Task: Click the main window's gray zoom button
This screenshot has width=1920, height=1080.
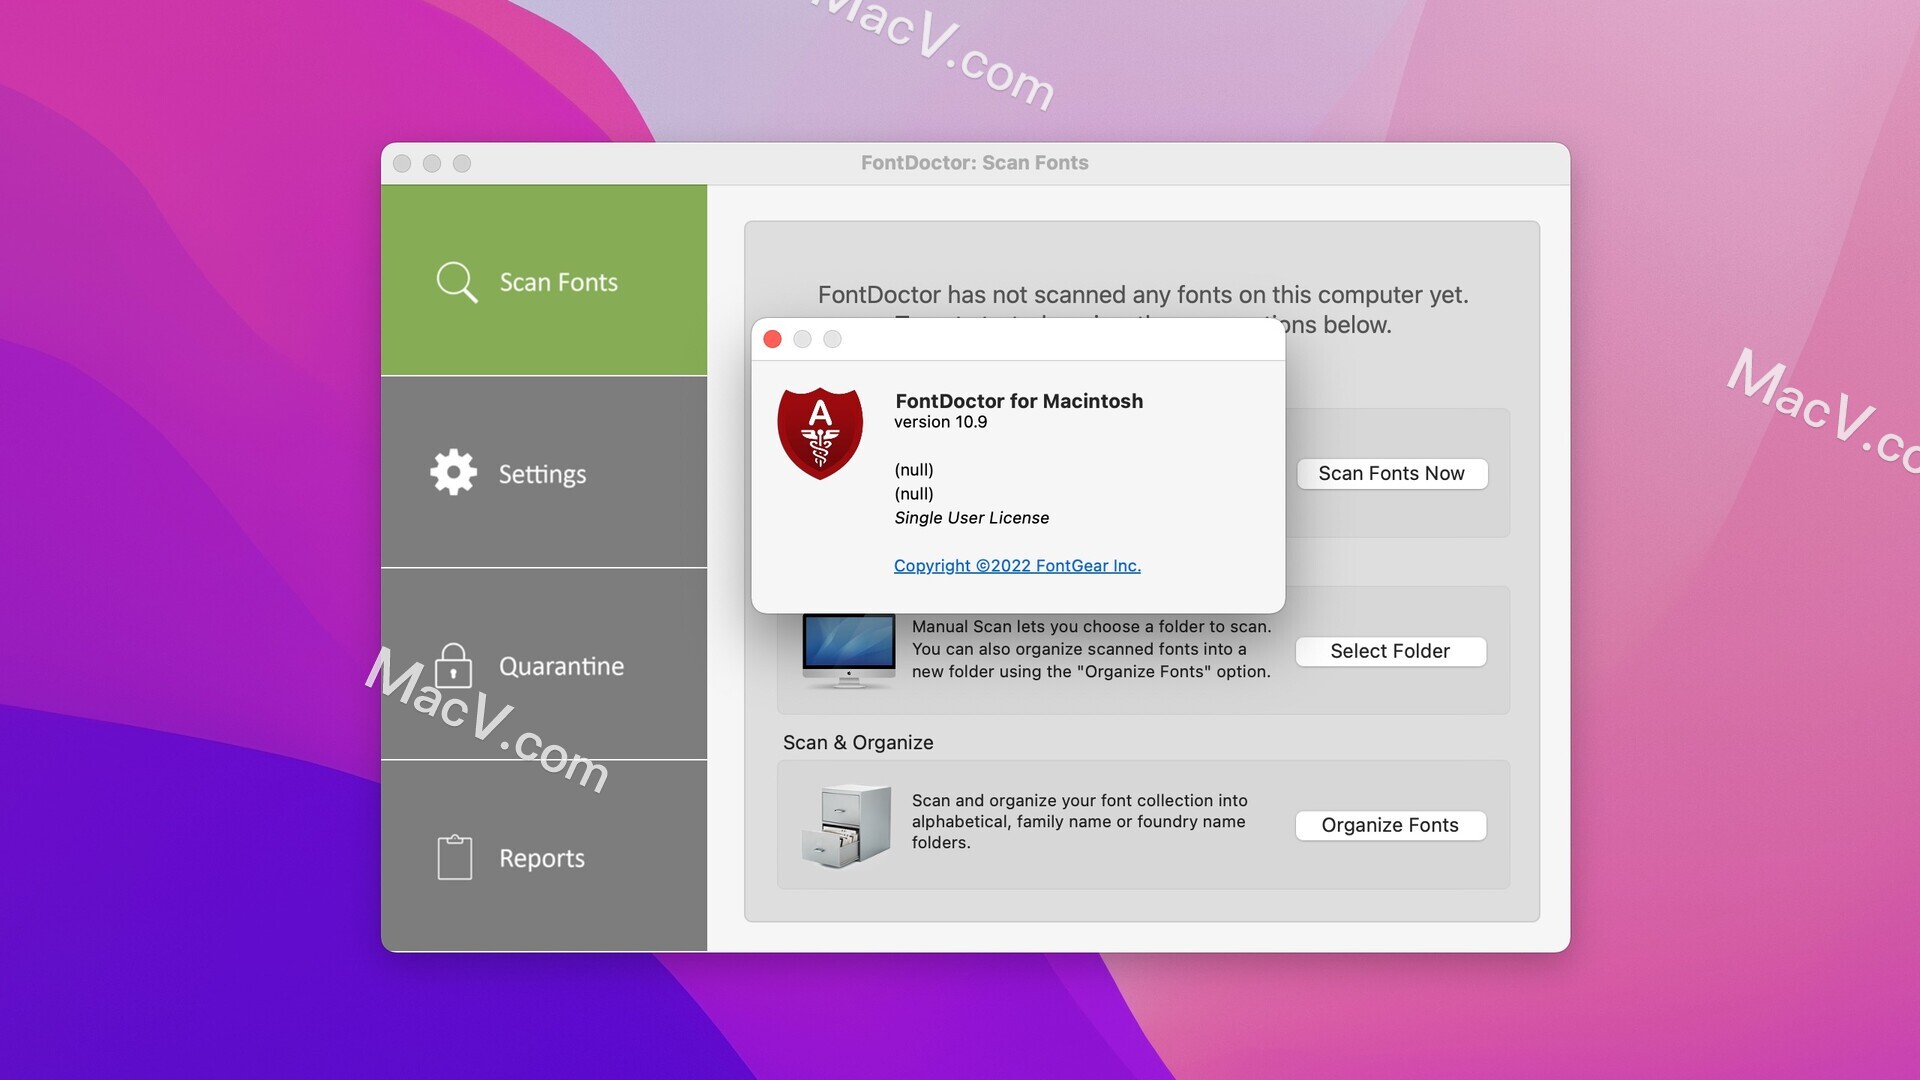Action: (x=462, y=163)
